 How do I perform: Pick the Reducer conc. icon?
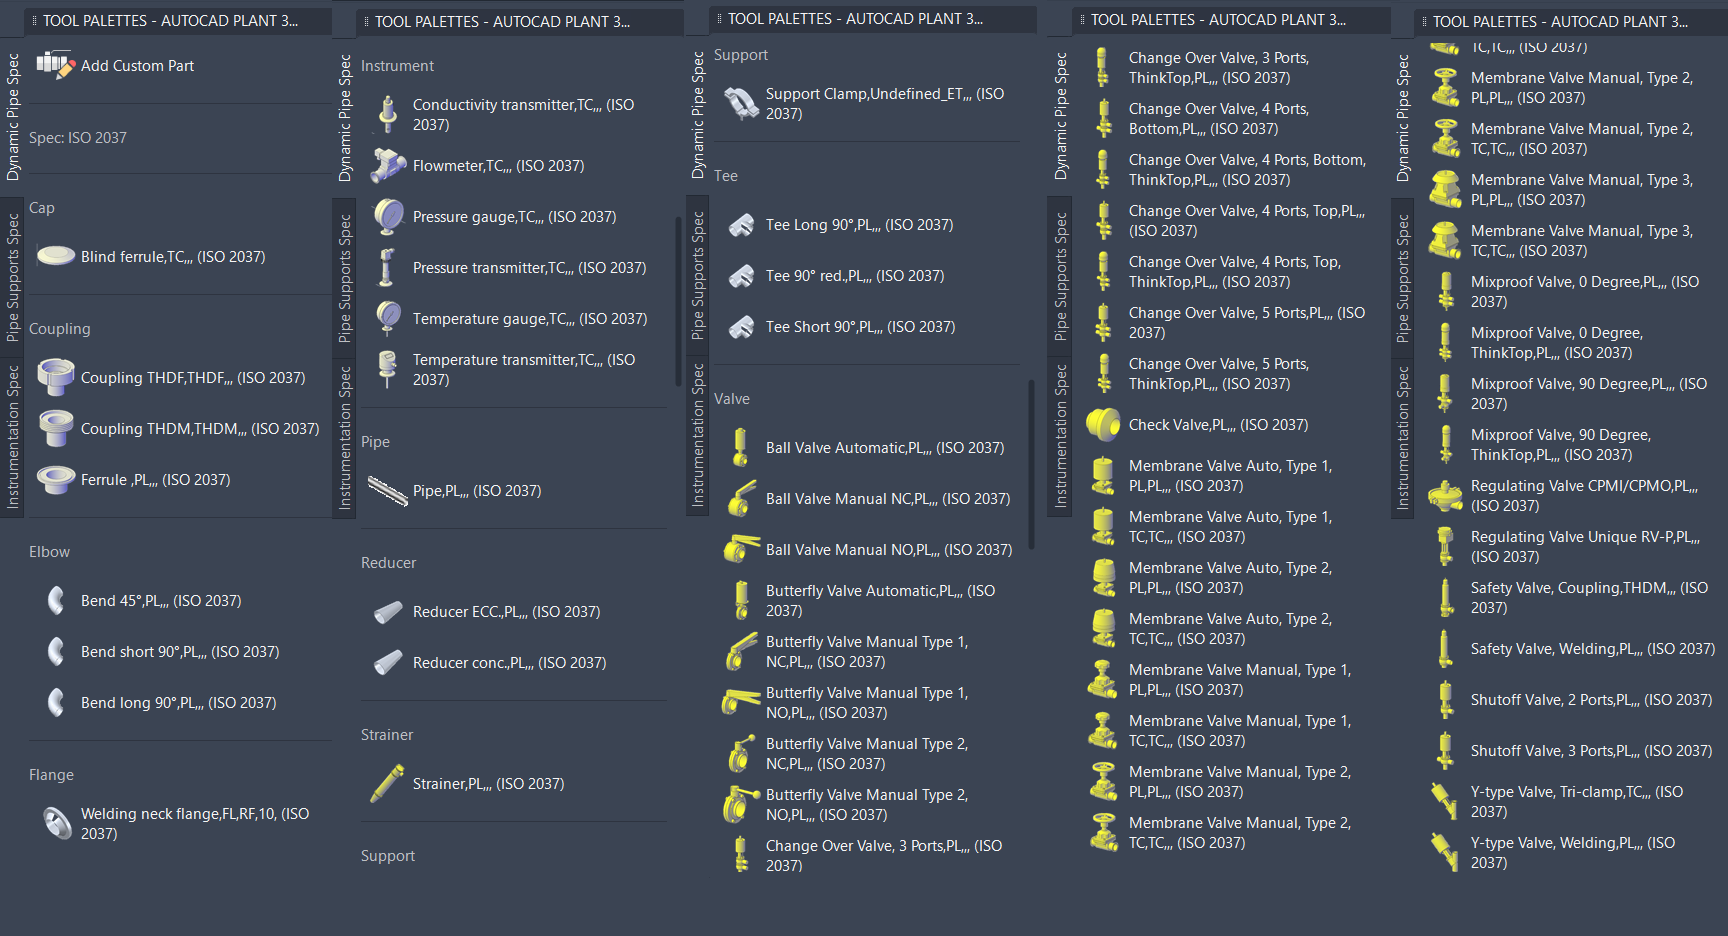388,662
